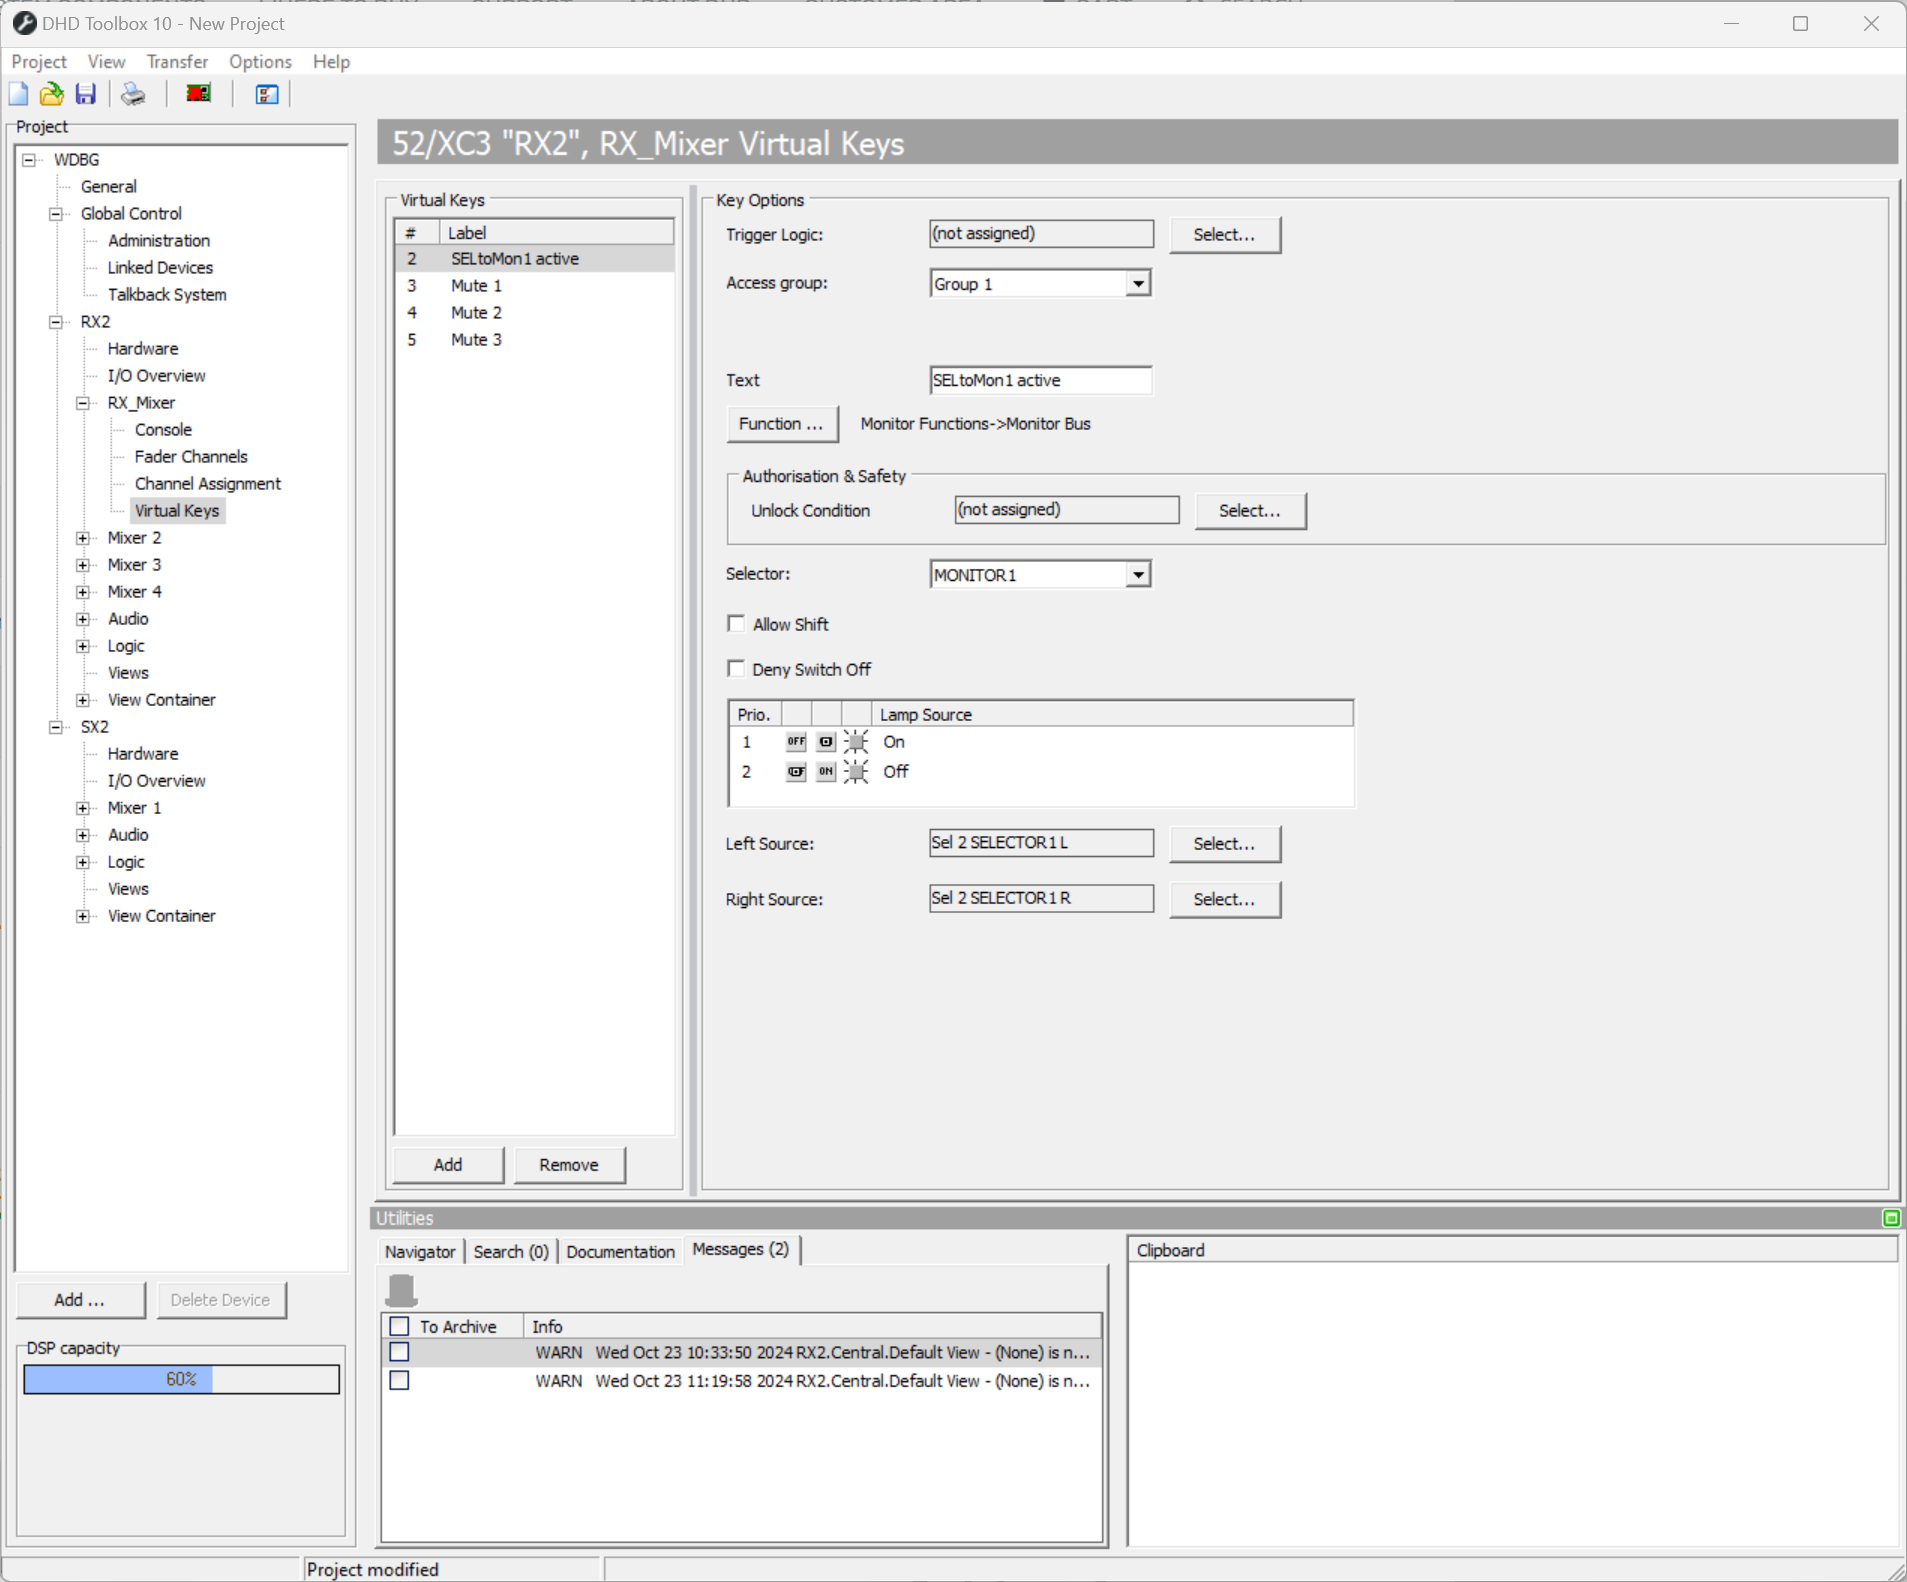The width and height of the screenshot is (1907, 1582).
Task: Click the DSP capacity progress bar
Action: pyautogui.click(x=181, y=1378)
